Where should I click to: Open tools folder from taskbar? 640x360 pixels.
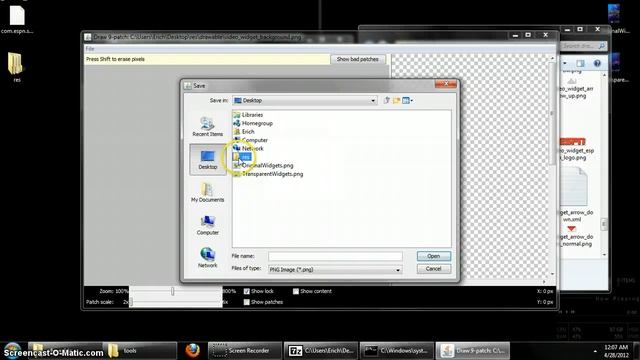click(140, 351)
